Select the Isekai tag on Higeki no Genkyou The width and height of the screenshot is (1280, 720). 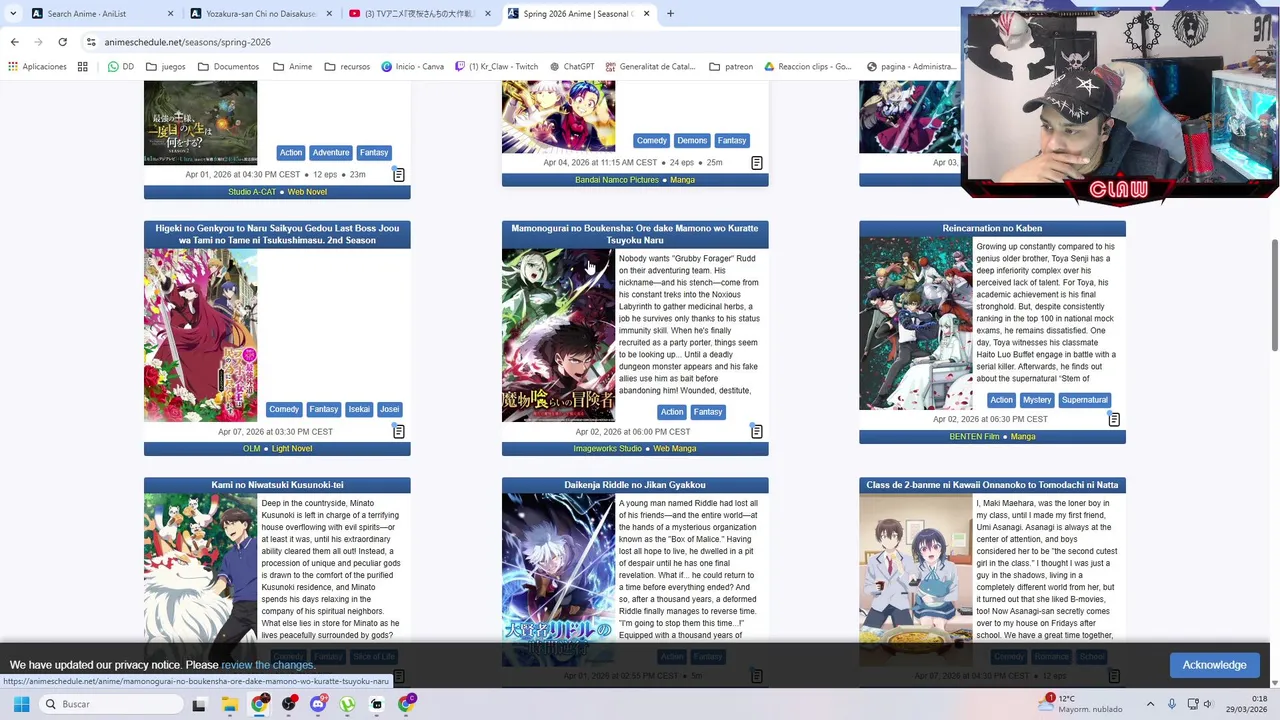coord(359,409)
